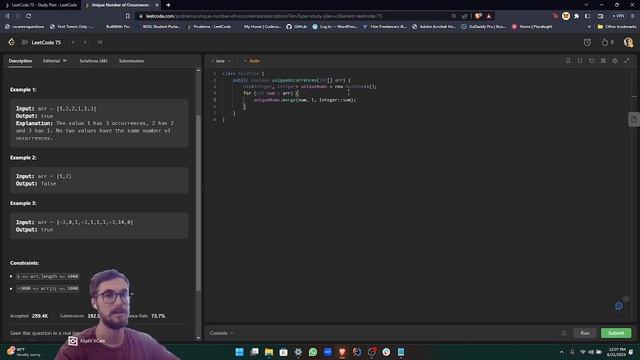Click the Brave Rewards triangle icon

[489, 16]
